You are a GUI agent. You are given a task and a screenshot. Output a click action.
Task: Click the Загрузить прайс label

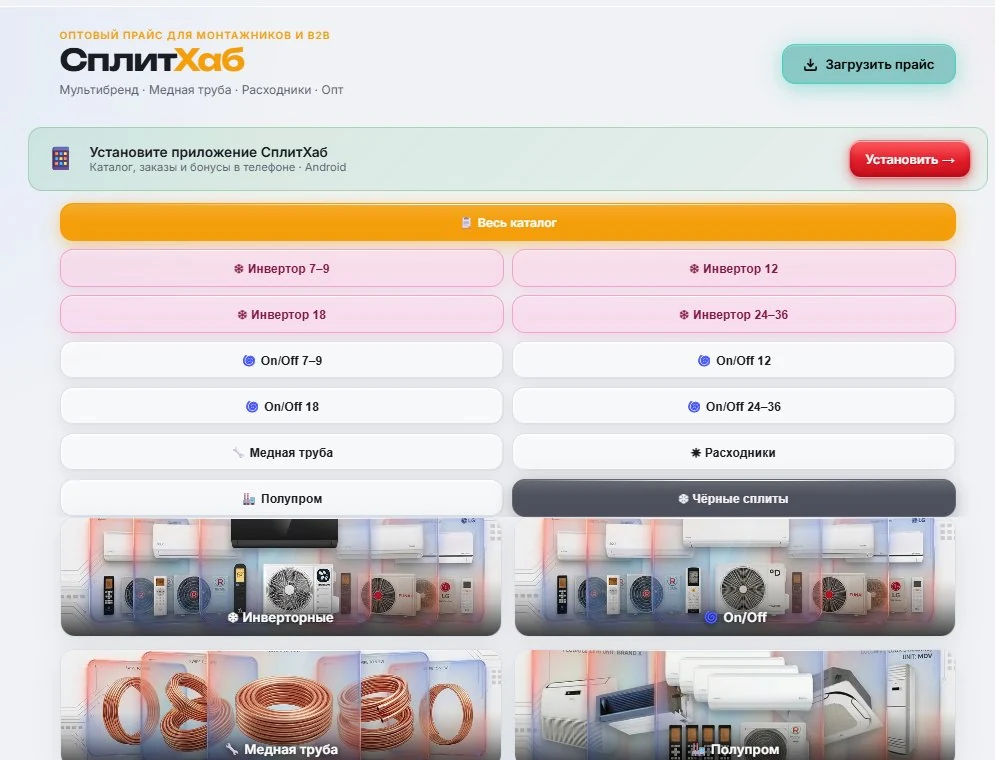[x=880, y=65]
